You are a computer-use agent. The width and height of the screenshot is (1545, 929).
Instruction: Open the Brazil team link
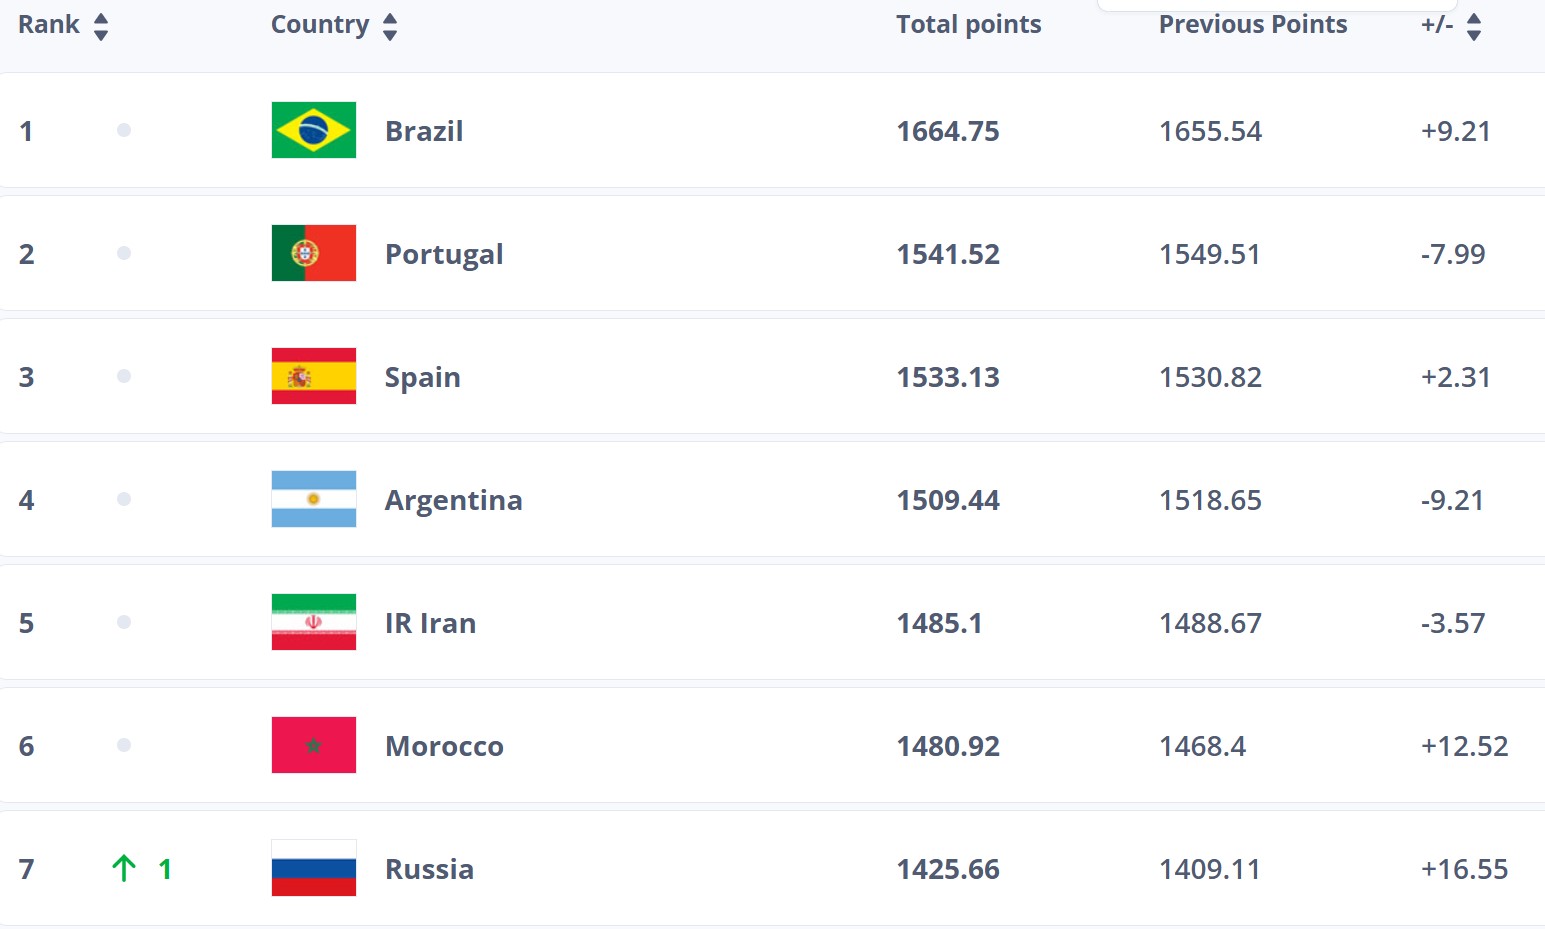coord(424,131)
